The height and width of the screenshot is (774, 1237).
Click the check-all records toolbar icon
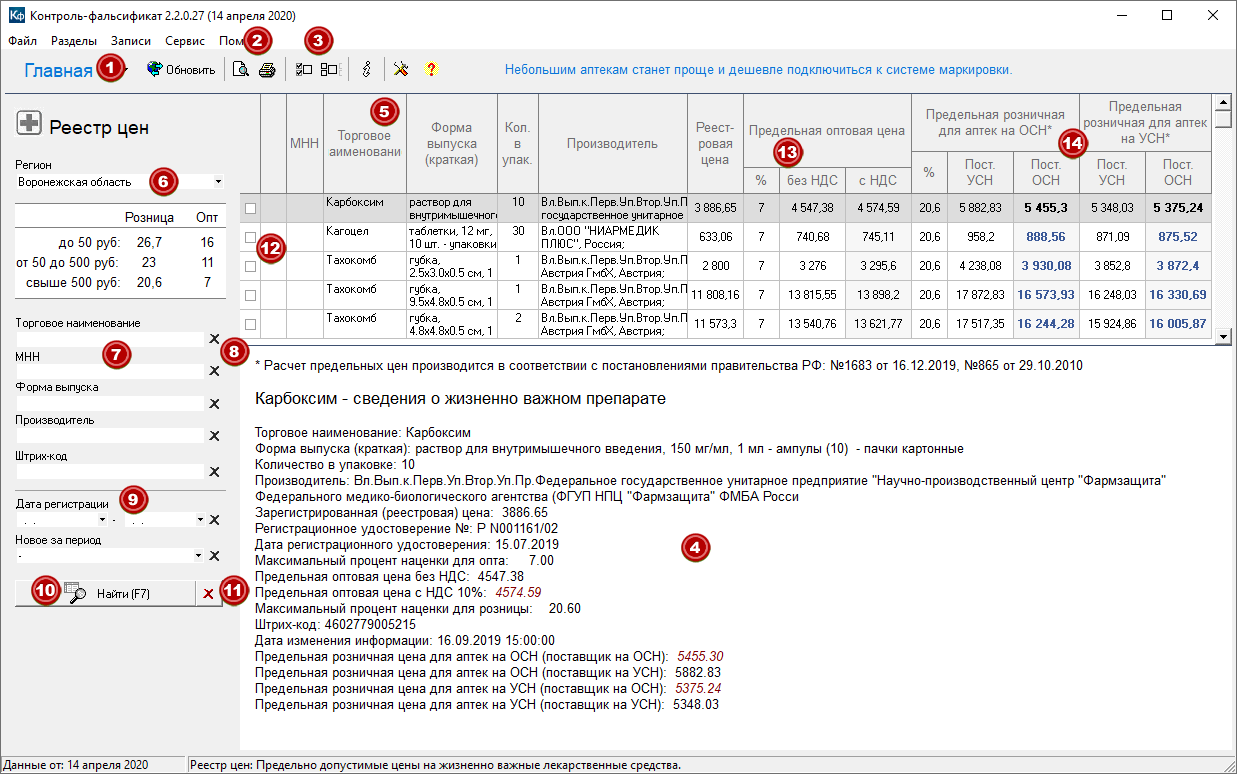305,70
